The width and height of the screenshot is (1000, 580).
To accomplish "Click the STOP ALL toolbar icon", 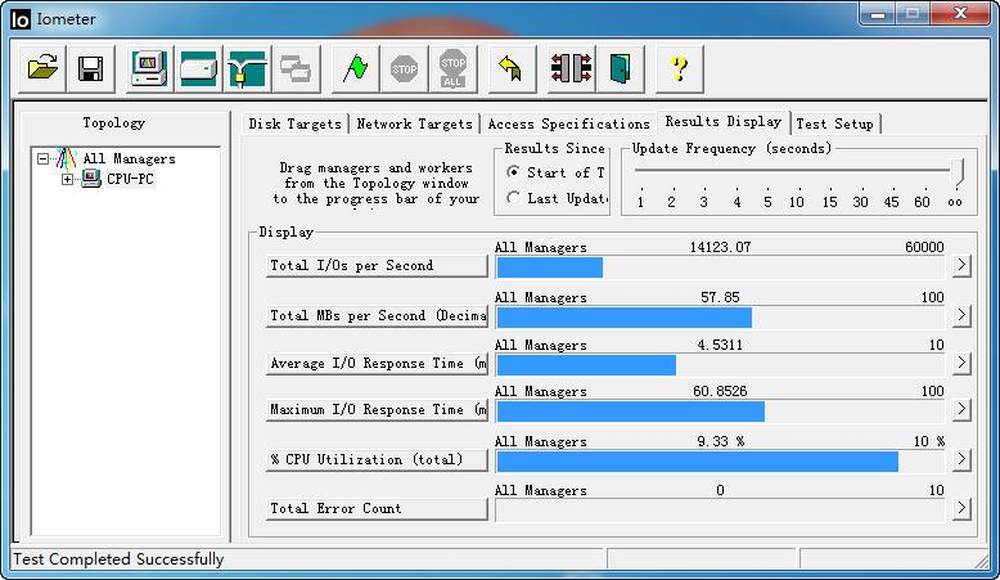I will (453, 68).
